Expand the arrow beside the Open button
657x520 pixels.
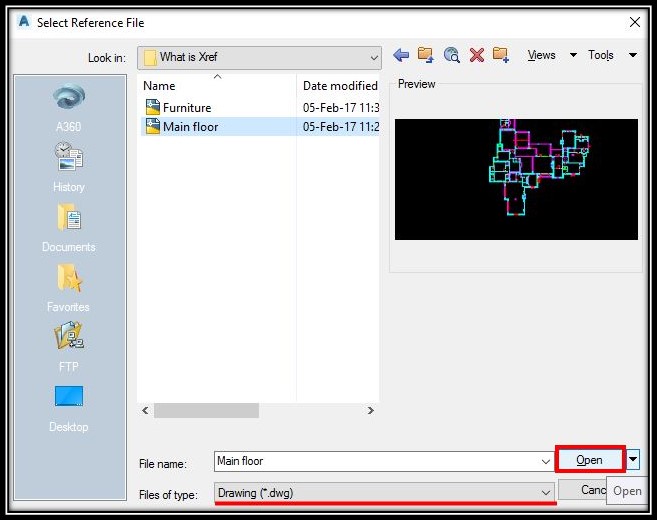[633, 459]
